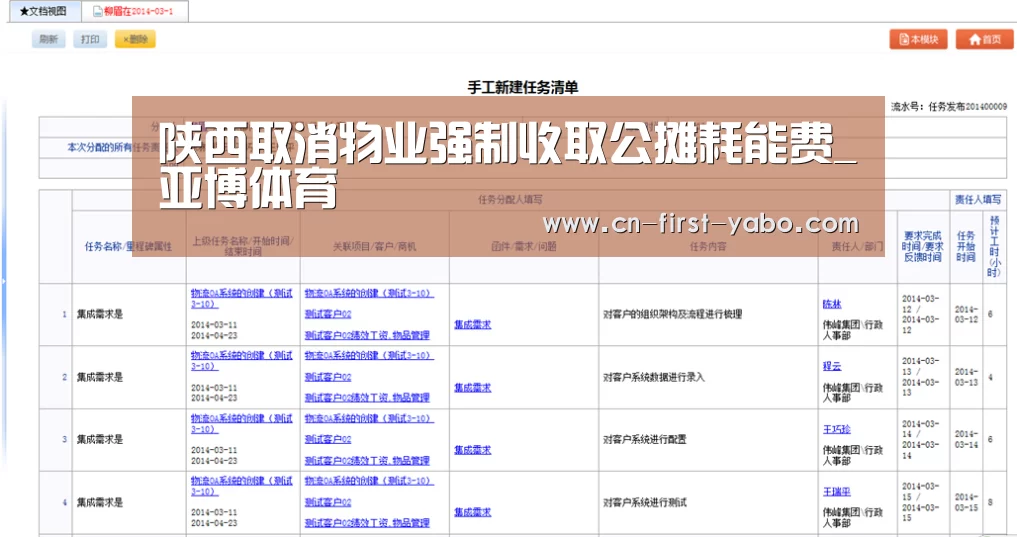Viewport: 1017px width, 537px height.
Task: Open row 1 测试客户02 customer link
Action: click(x=328, y=314)
